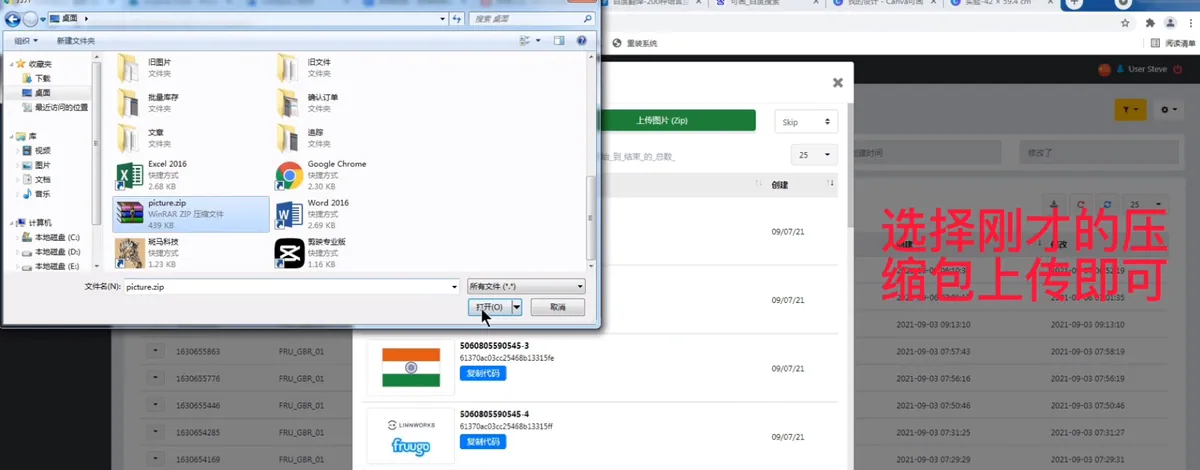1200x470 pixels.
Task: Toggle the preview pane button
Action: coord(559,40)
